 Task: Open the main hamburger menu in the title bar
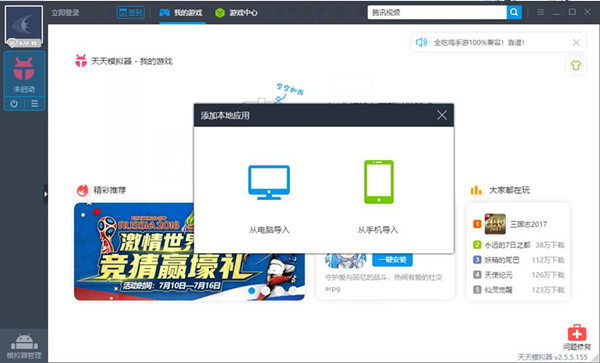coord(540,12)
